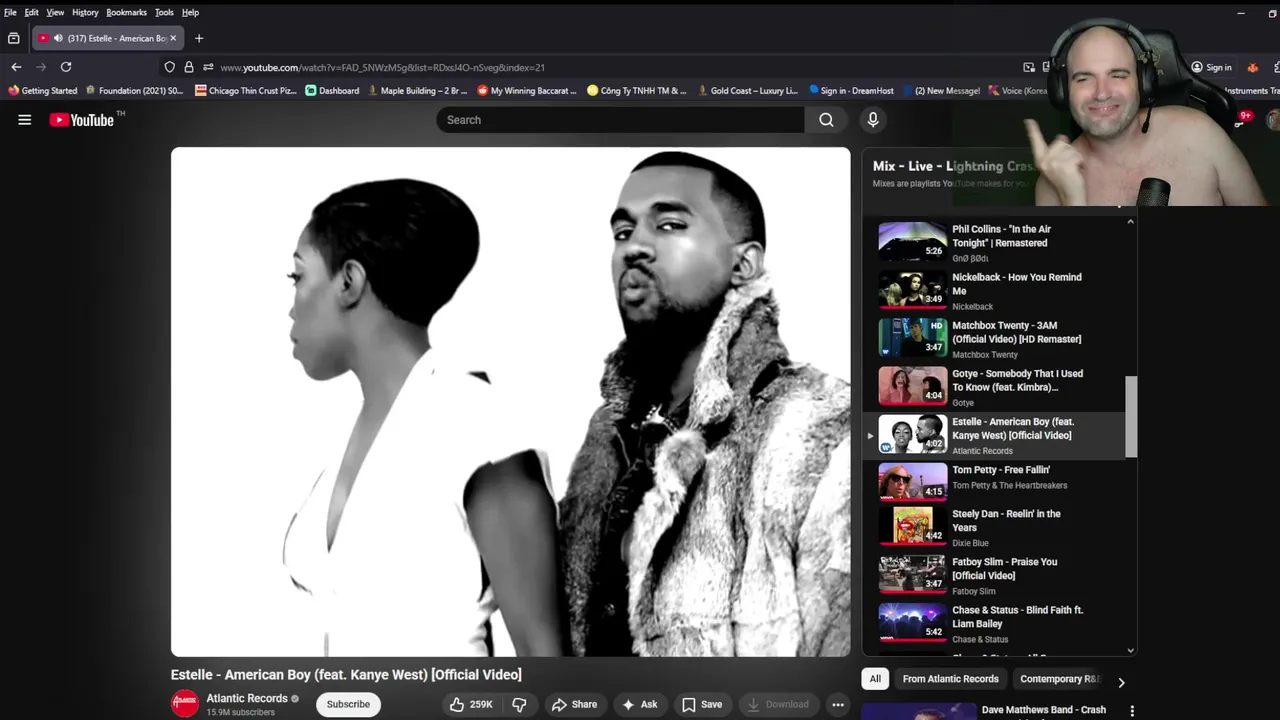1280x720 pixels.
Task: Open the tracking protection shield icon
Action: tap(170, 67)
